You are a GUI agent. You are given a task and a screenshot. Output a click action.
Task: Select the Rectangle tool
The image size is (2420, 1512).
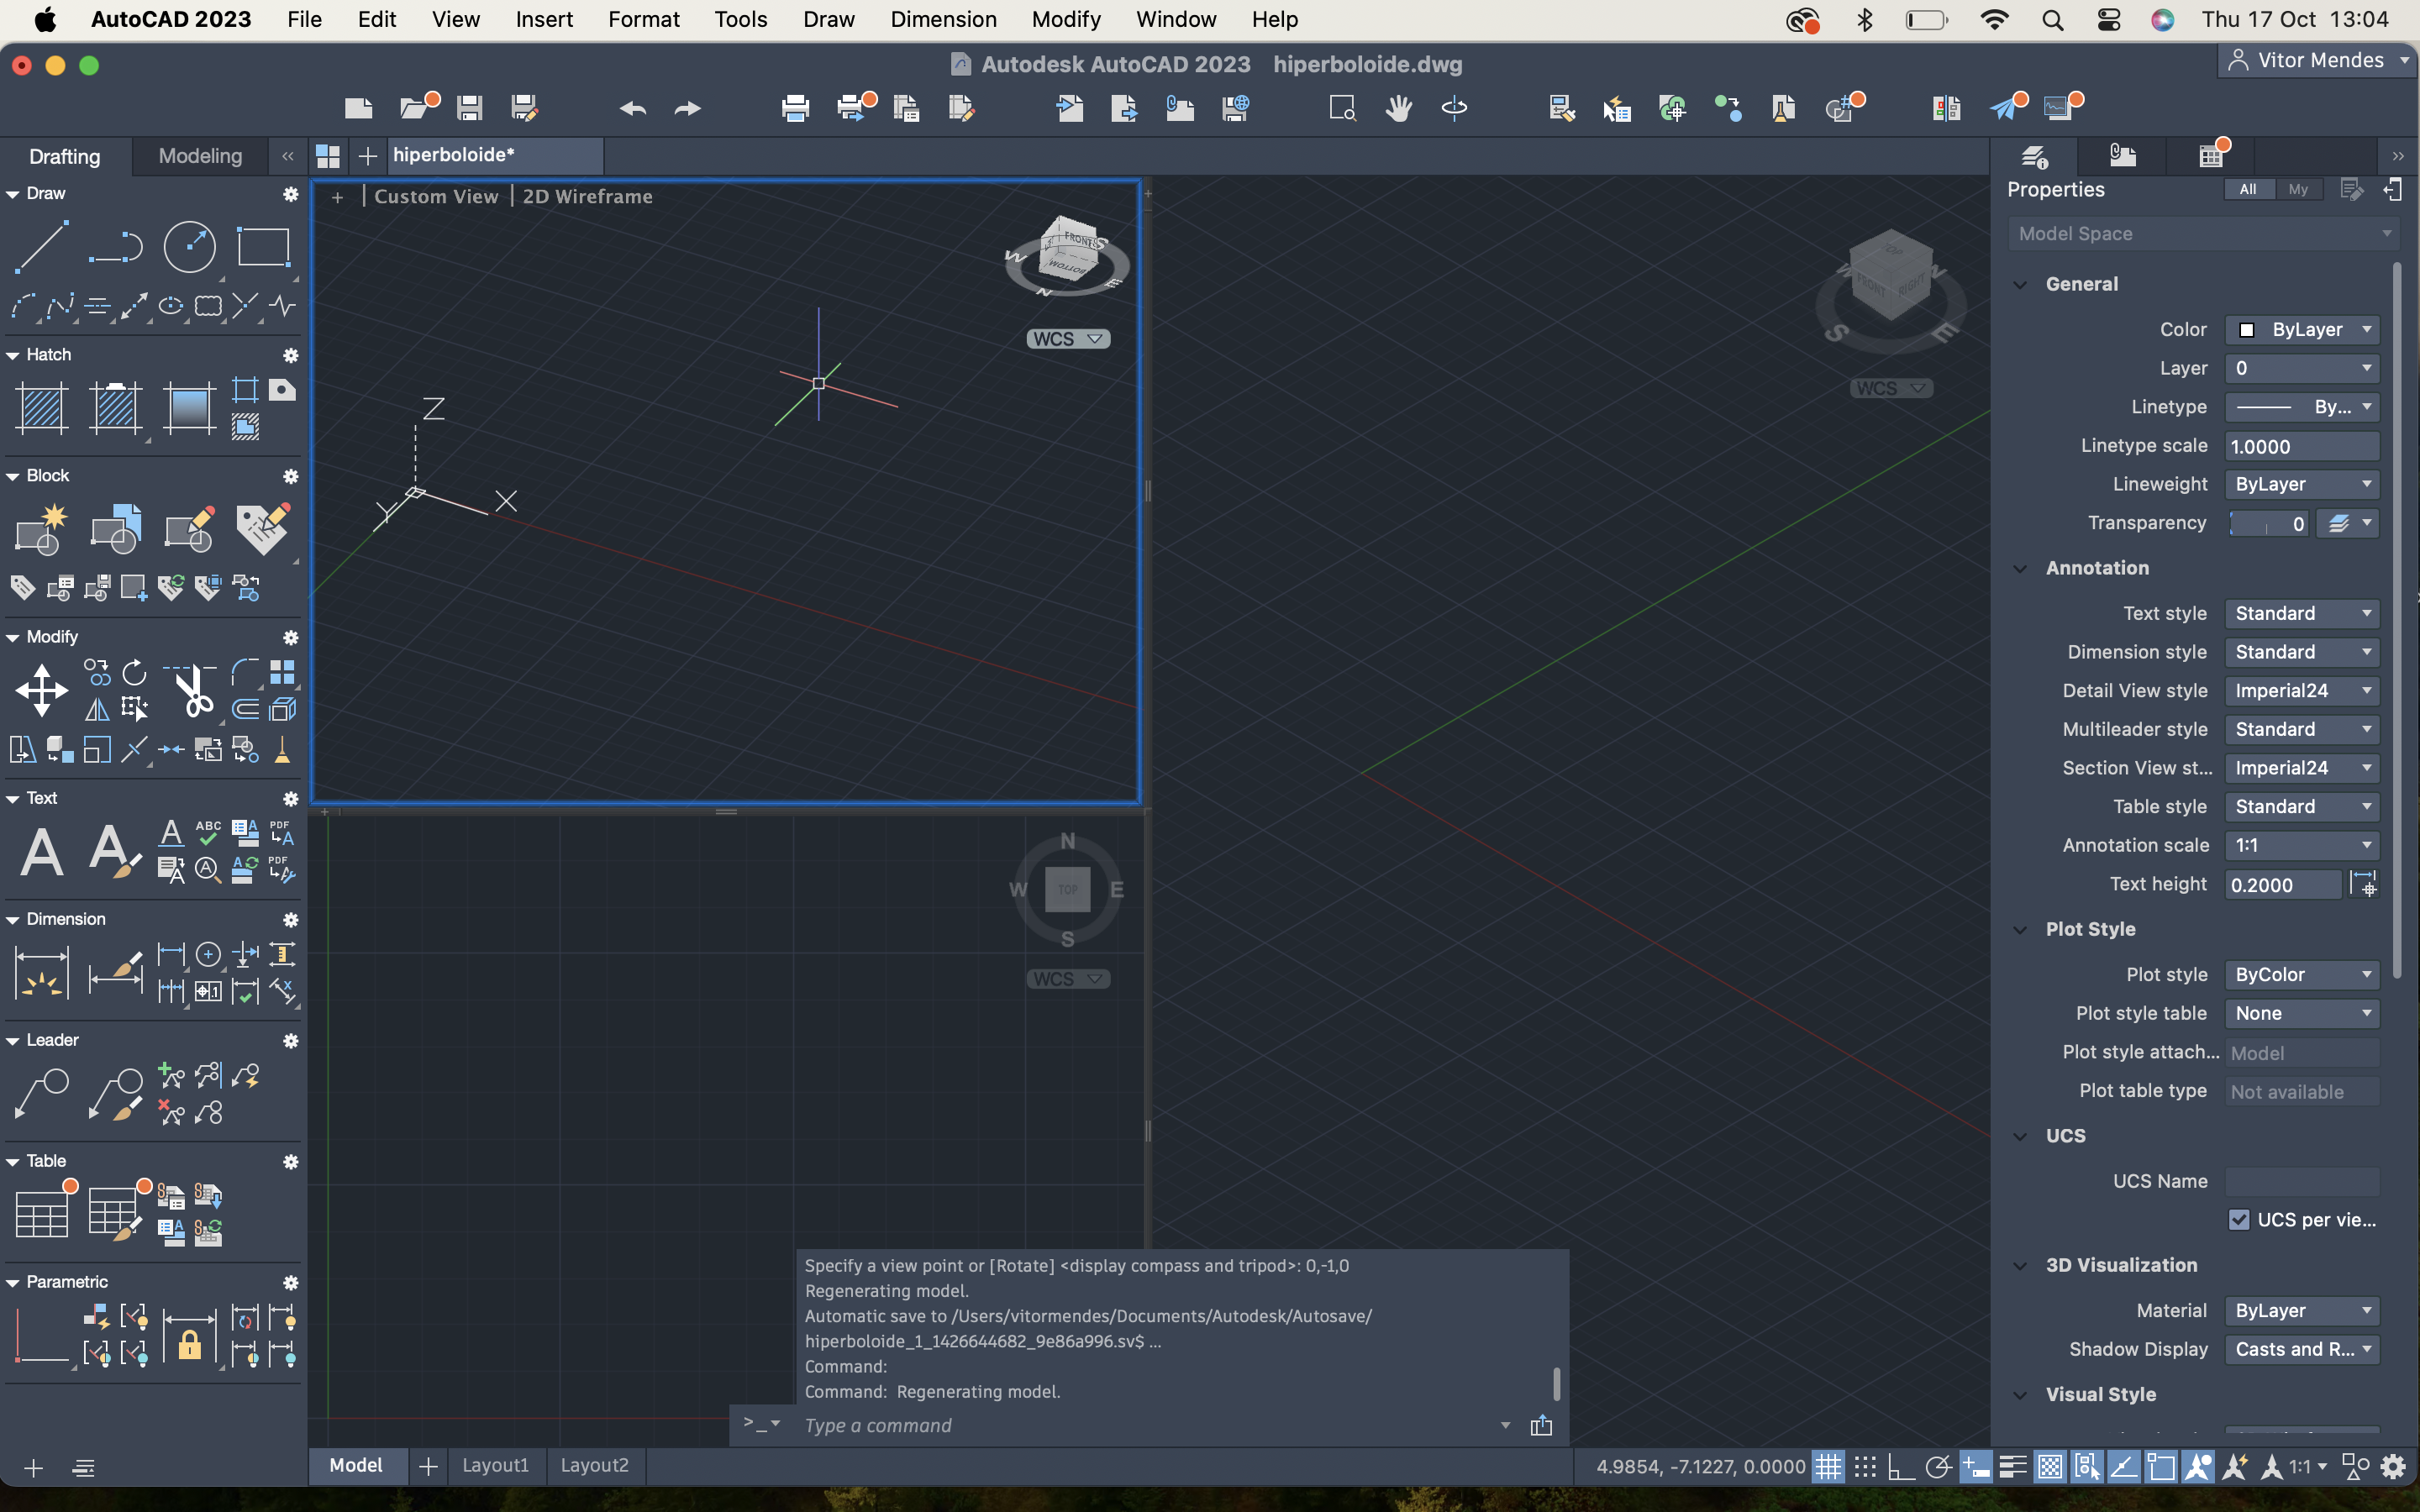click(x=263, y=246)
